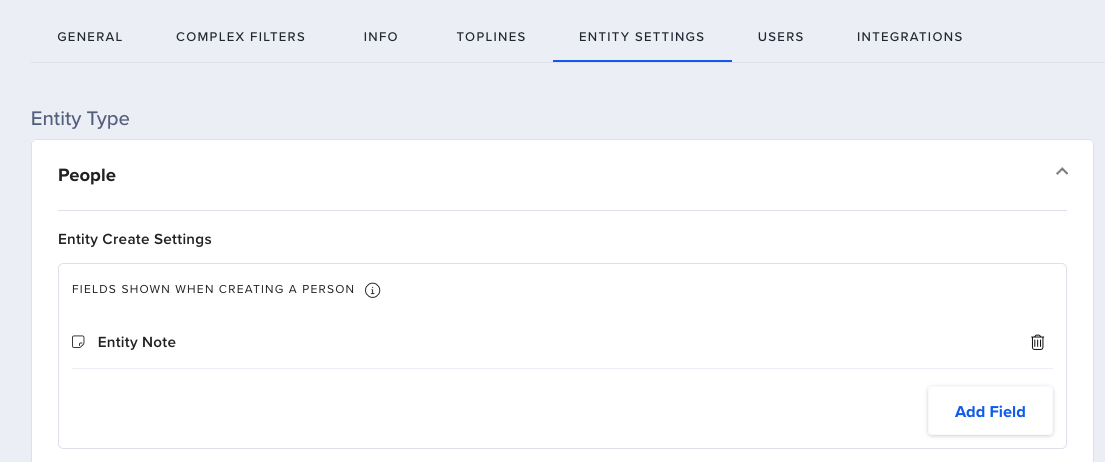Click the note icon beside Entity Note
The width and height of the screenshot is (1105, 462).
click(79, 342)
